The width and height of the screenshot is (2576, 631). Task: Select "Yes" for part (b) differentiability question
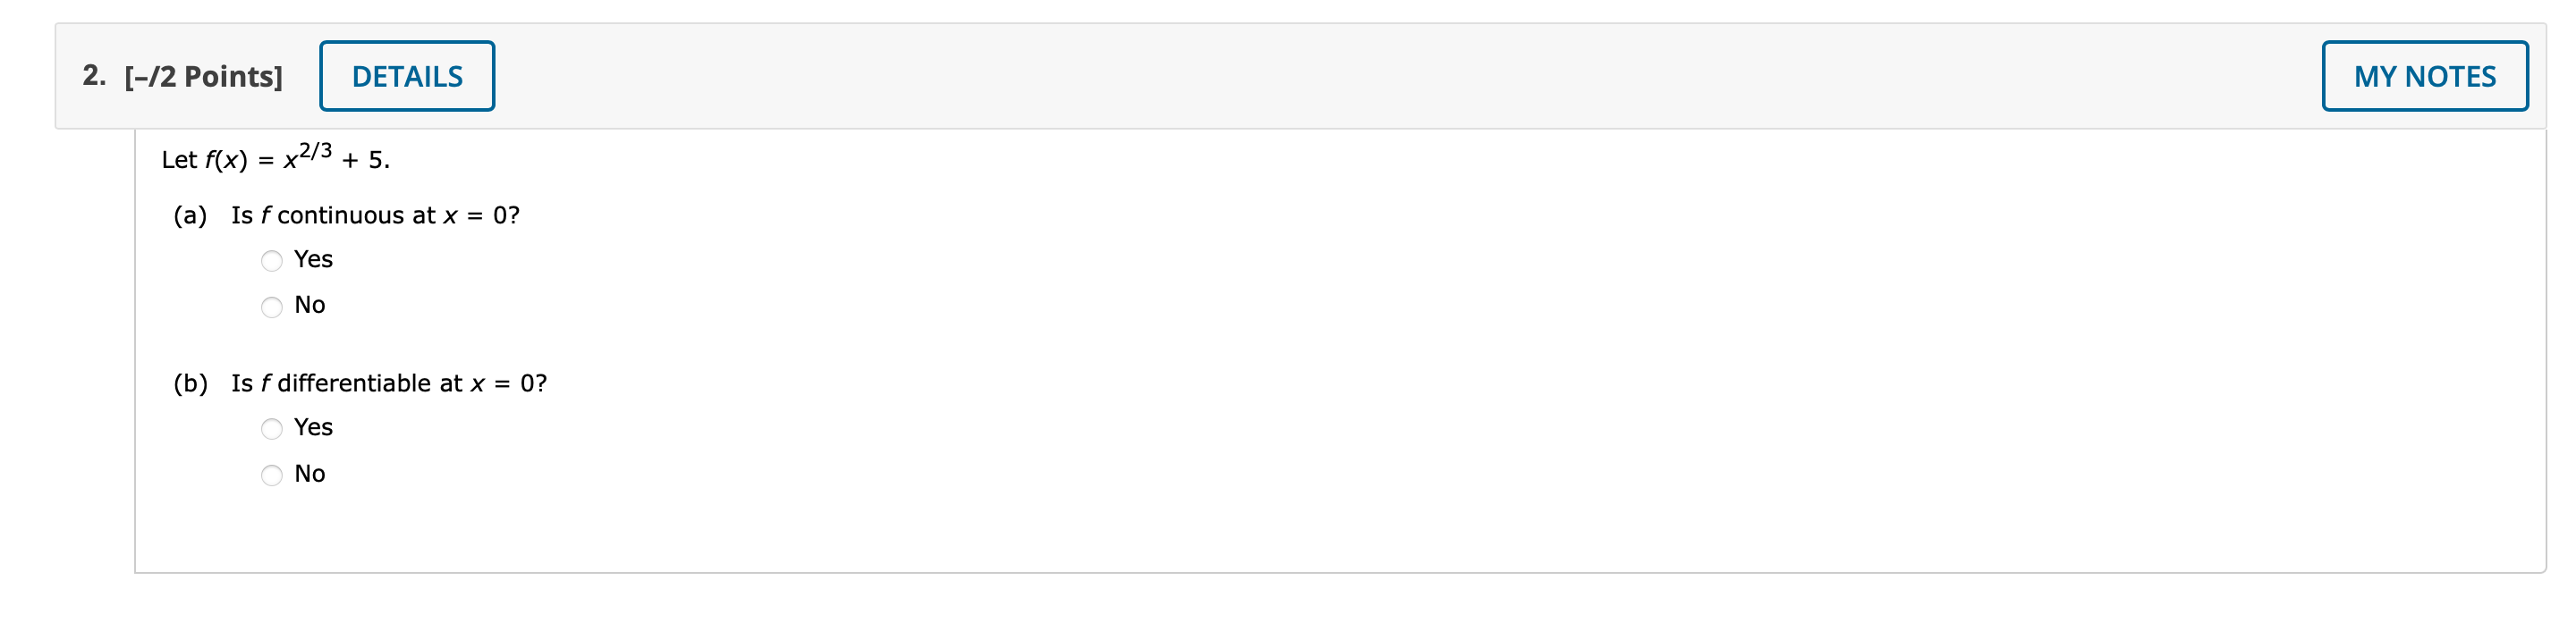pos(271,428)
